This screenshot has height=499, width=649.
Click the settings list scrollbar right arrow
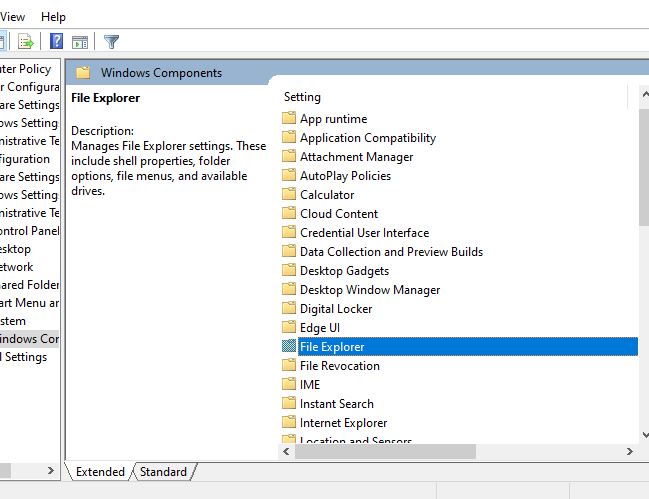coord(630,451)
